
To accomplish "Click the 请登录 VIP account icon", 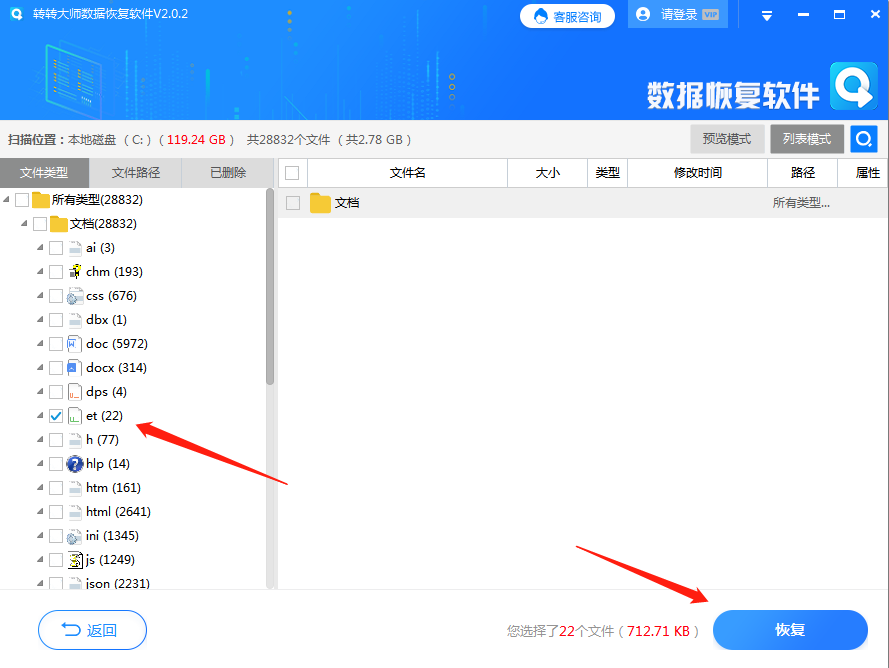I will 641,14.
